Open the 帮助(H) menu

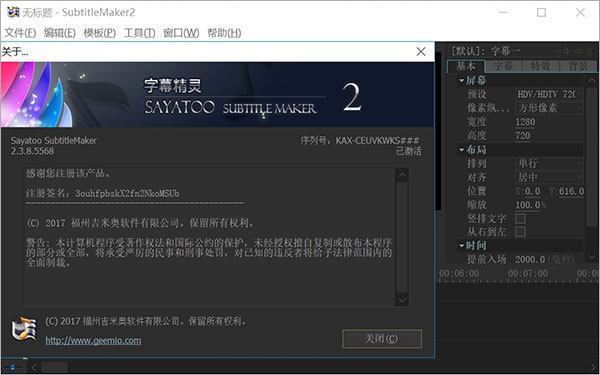pyautogui.click(x=224, y=33)
